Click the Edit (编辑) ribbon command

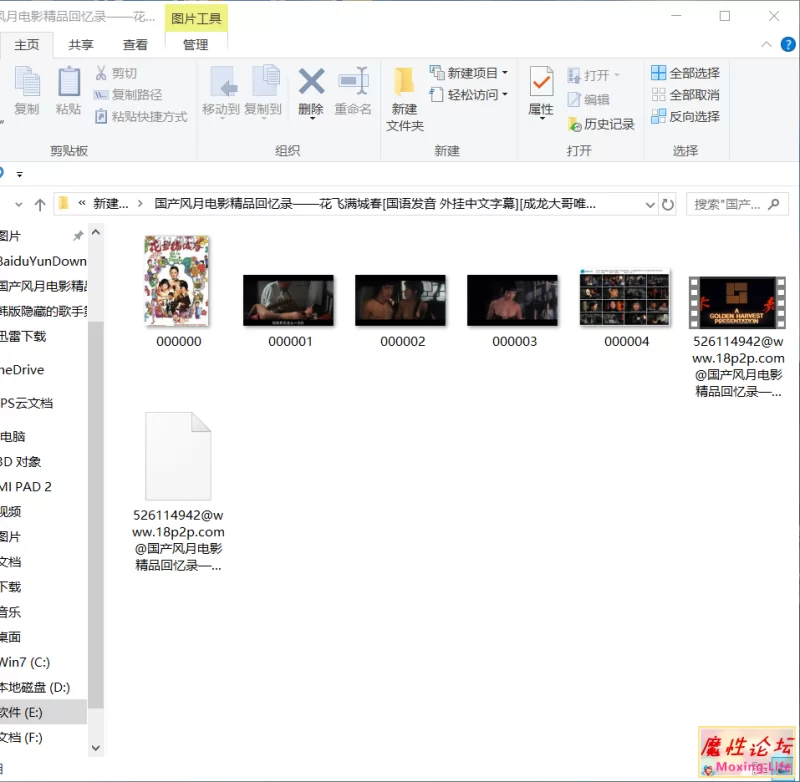point(589,99)
